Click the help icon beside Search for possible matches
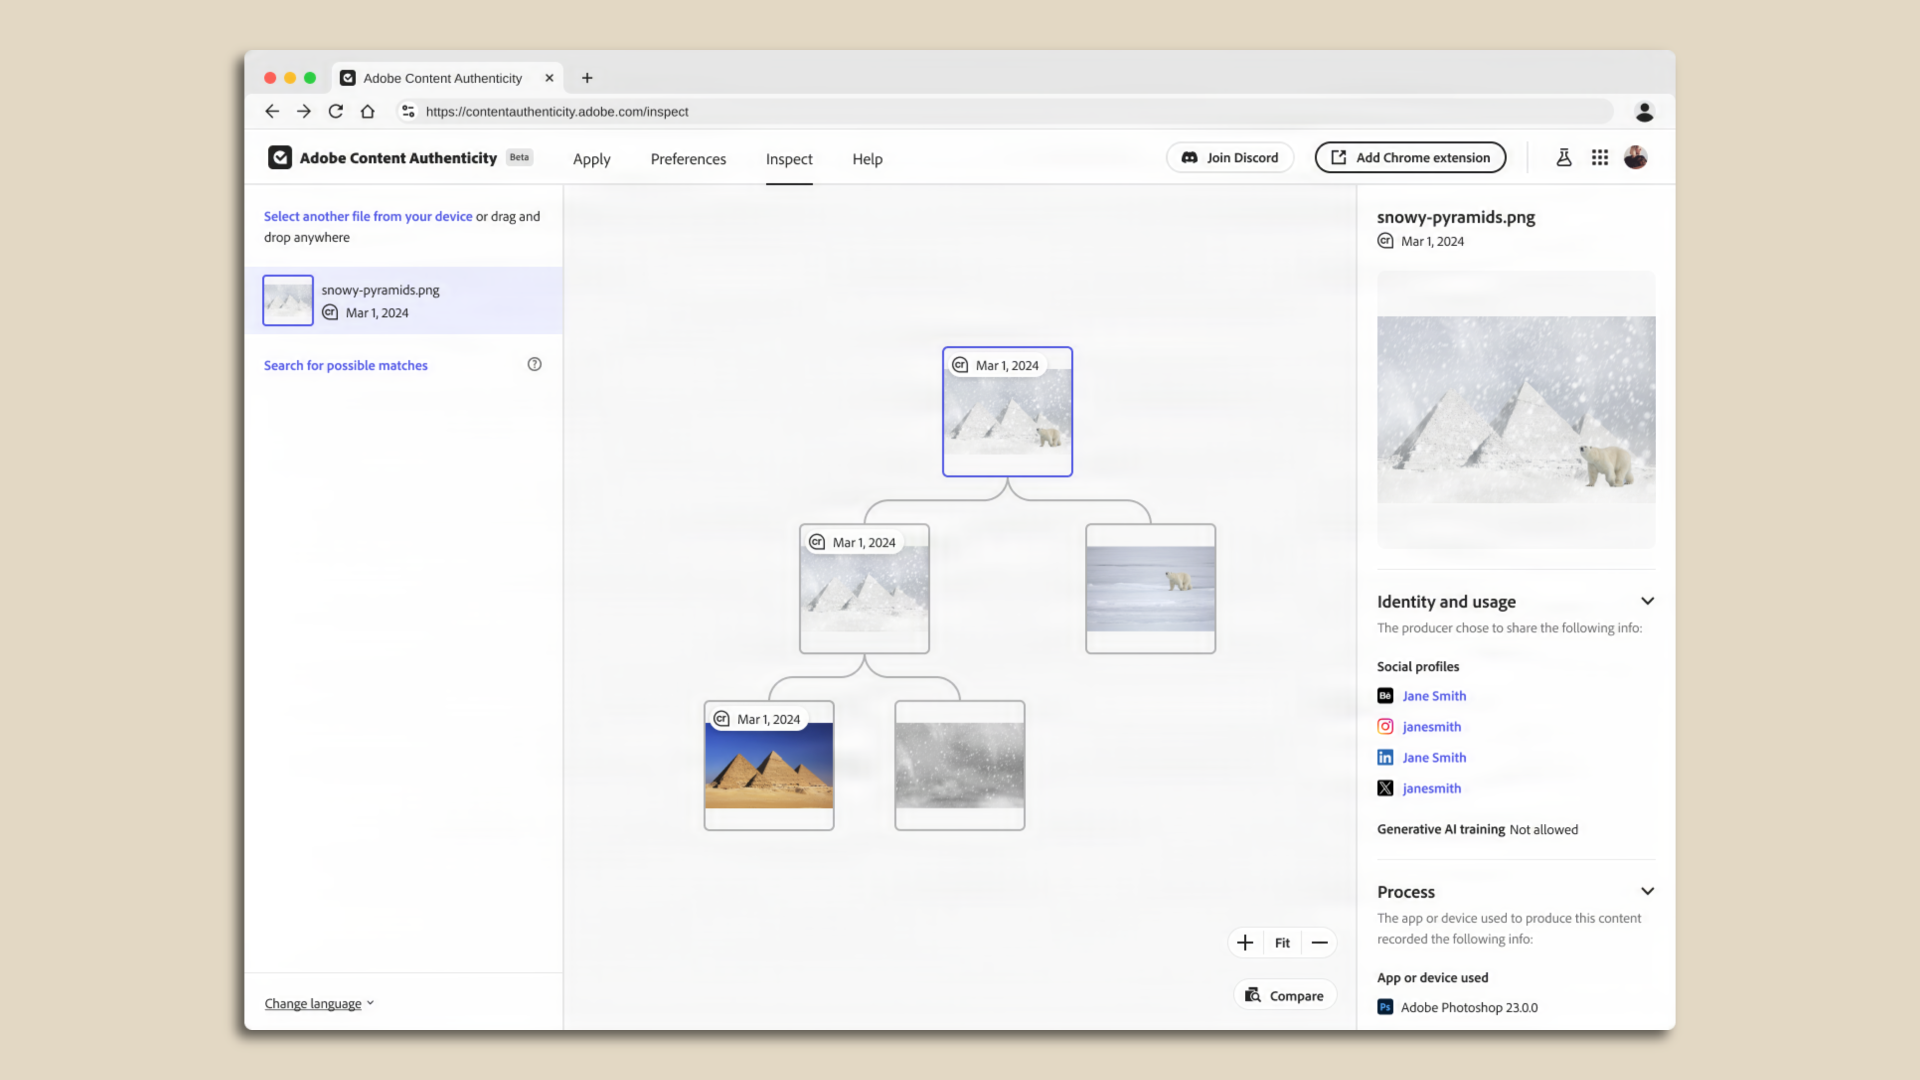Image resolution: width=1920 pixels, height=1080 pixels. pyautogui.click(x=534, y=364)
